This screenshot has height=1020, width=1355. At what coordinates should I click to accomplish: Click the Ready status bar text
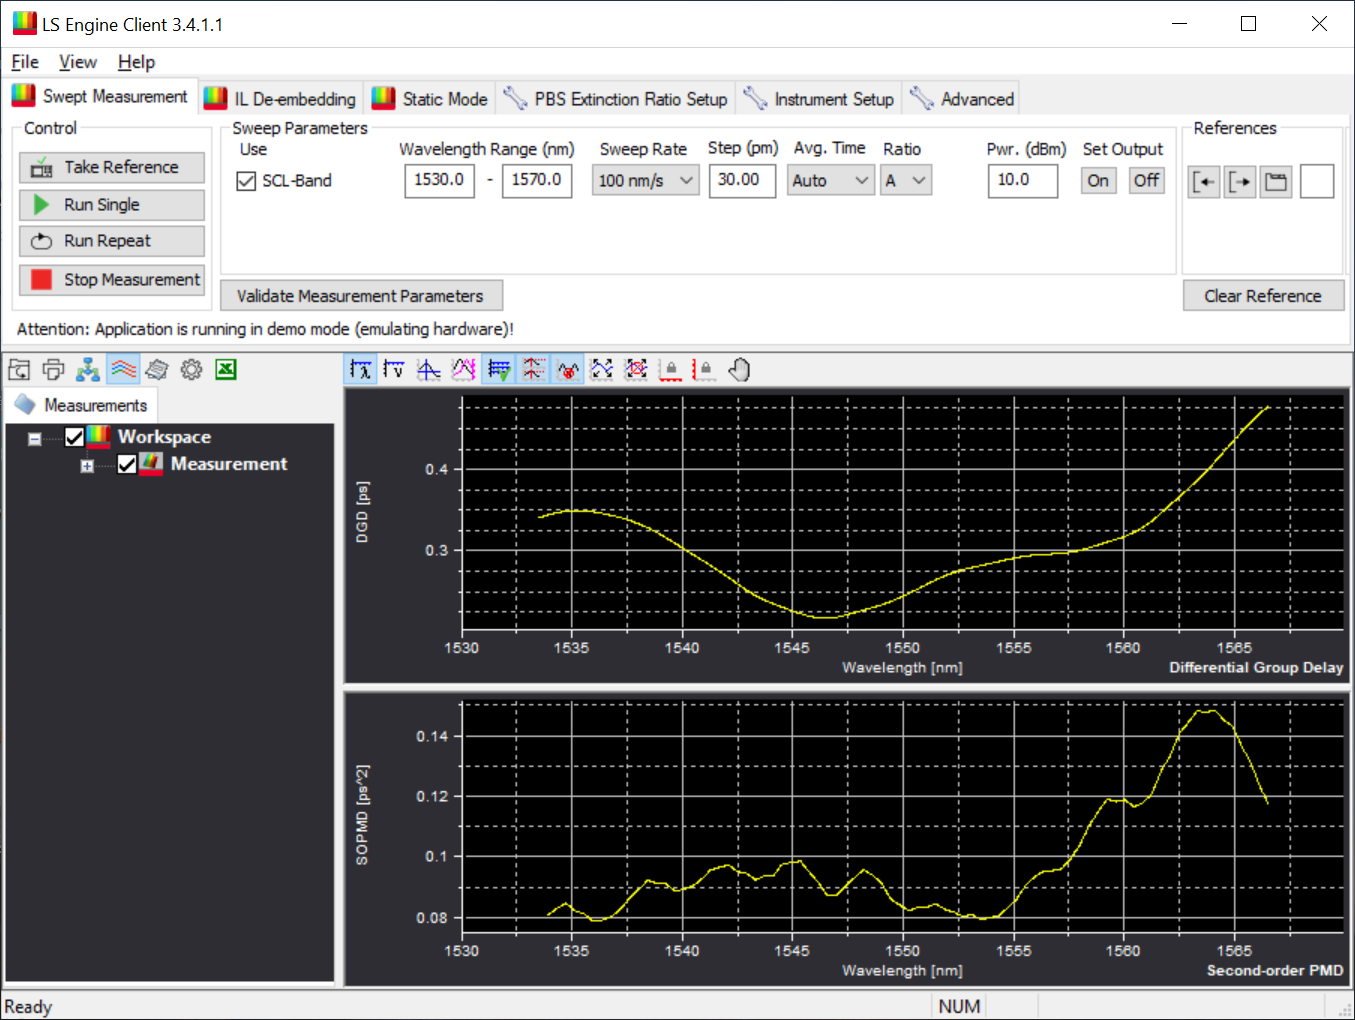[28, 1007]
